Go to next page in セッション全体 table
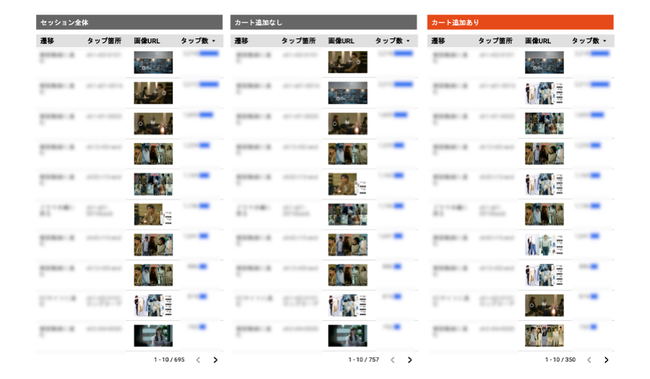Image resolution: width=650 pixels, height=379 pixels. point(215,360)
